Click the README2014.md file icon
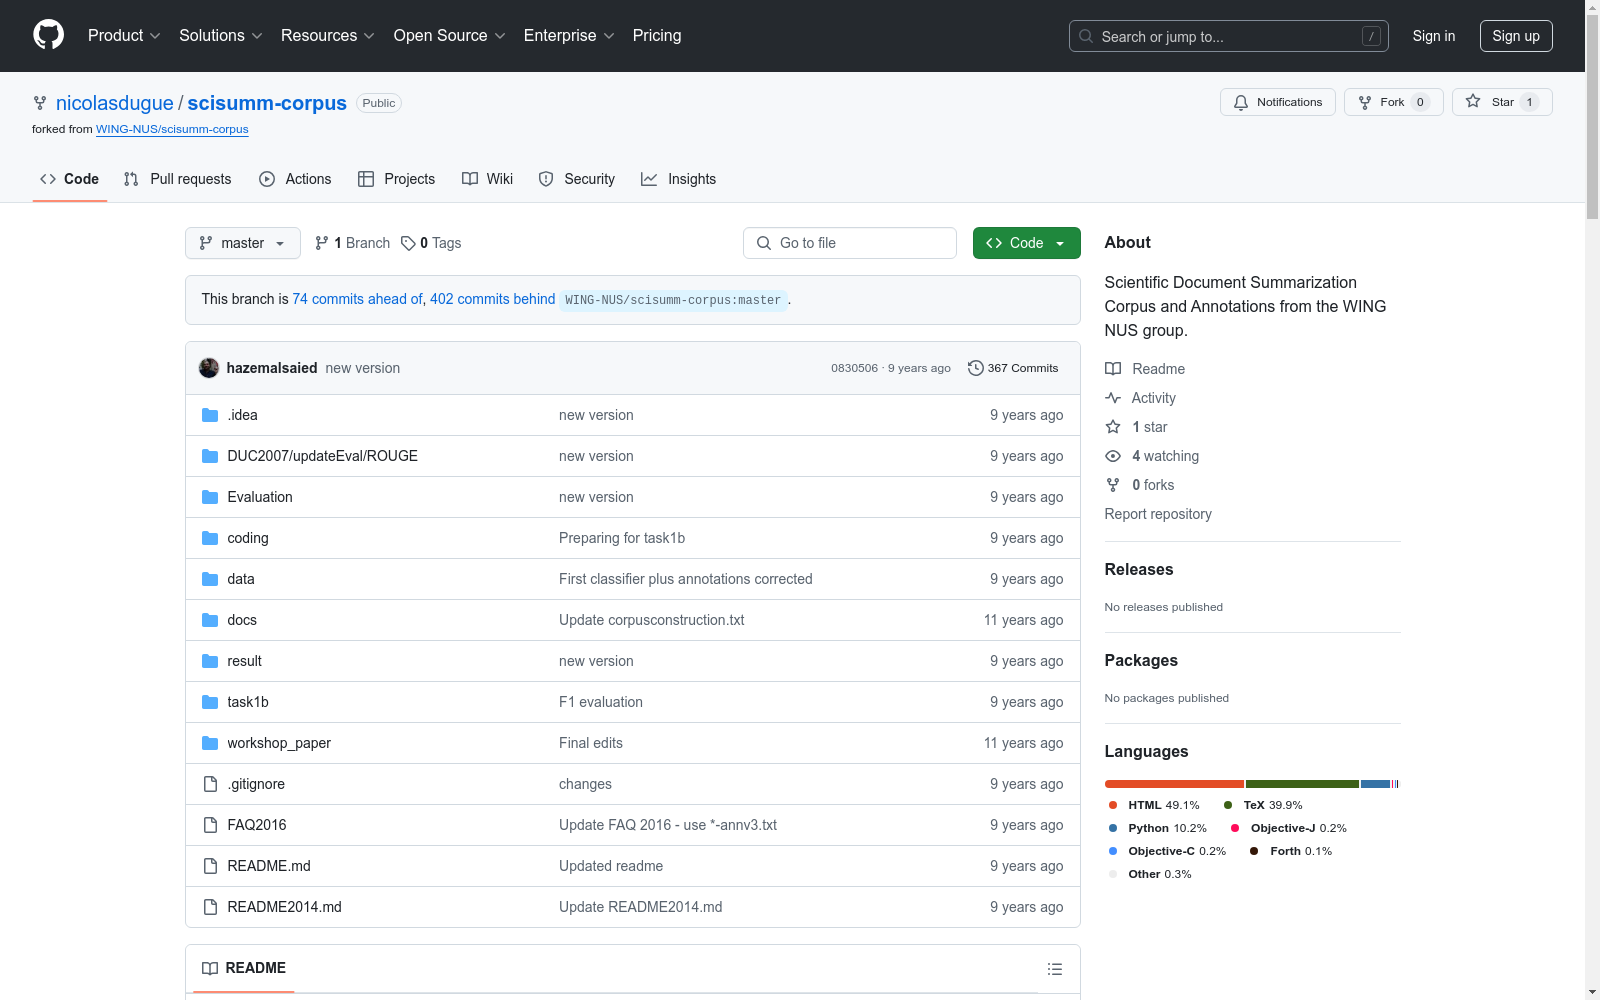This screenshot has height=1000, width=1600. 210,907
